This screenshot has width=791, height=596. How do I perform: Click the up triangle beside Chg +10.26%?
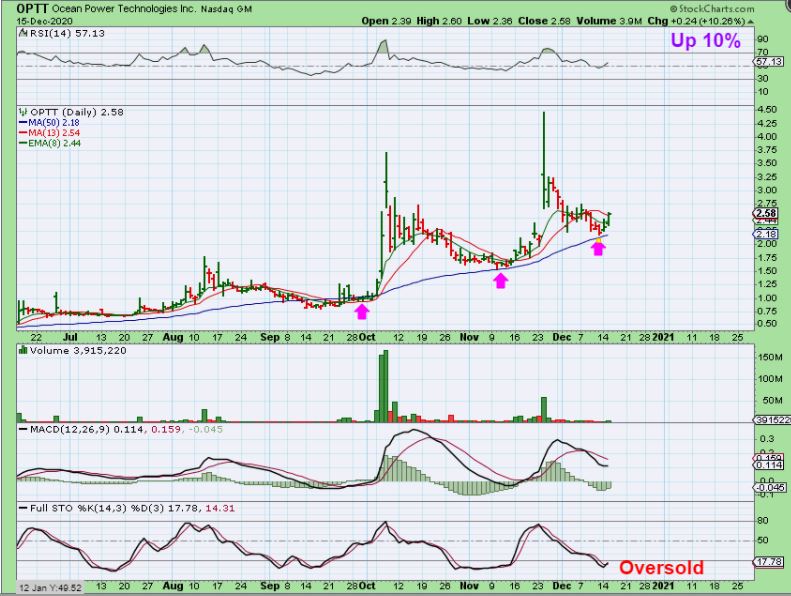click(x=751, y=22)
